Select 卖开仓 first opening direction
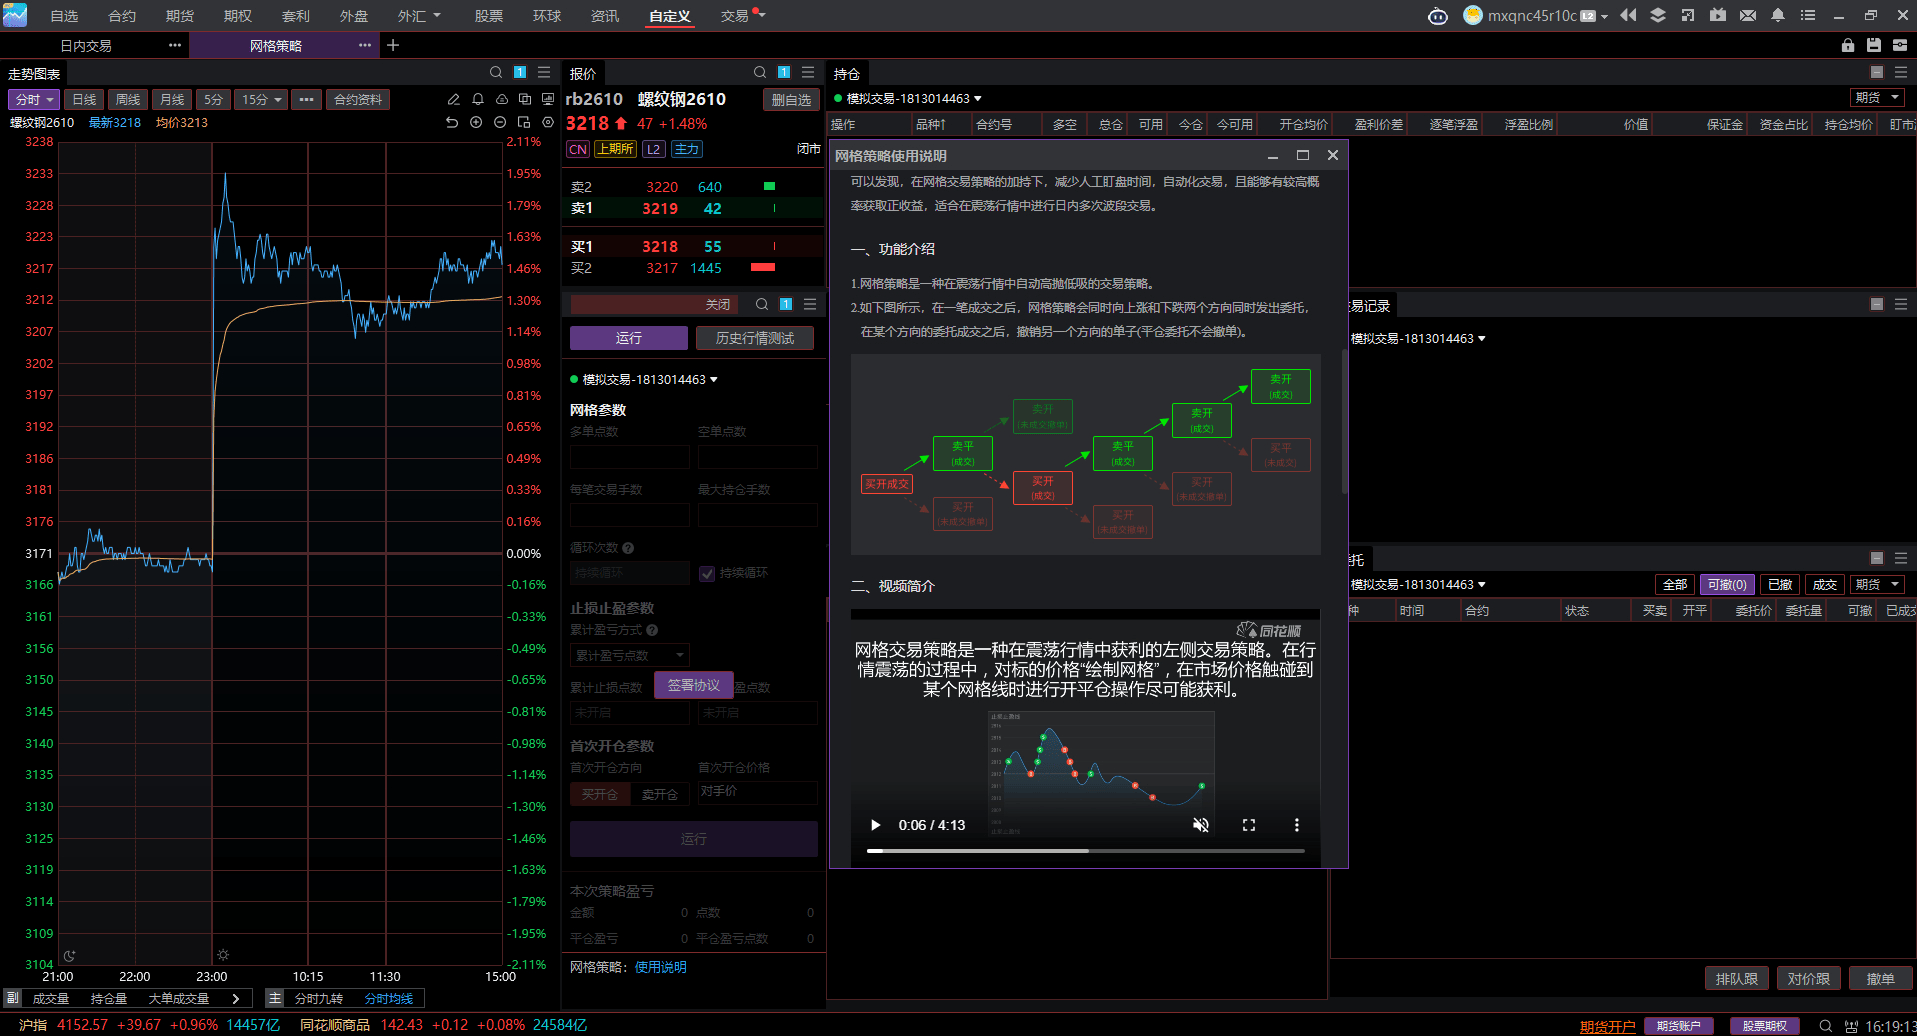 660,794
